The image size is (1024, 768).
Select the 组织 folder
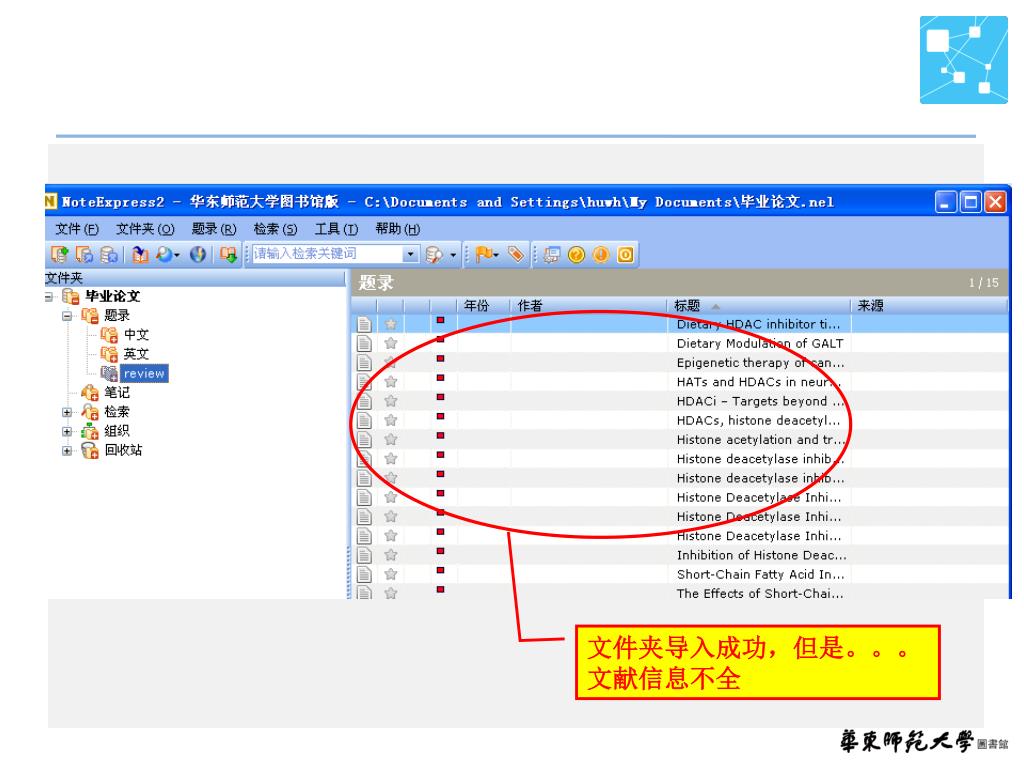[117, 431]
